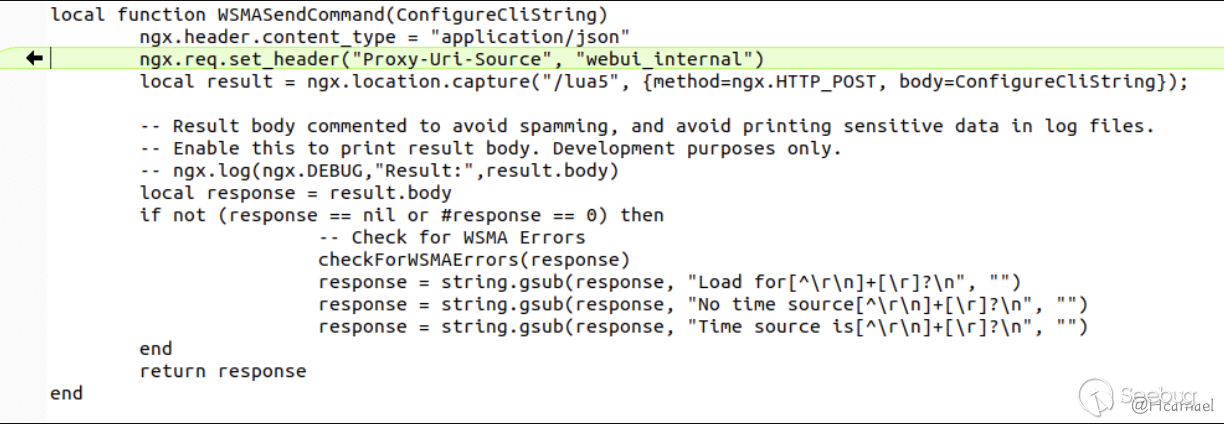Click the Check for WSMA Errors comment
Screen dimensions: 1224x424
452,237
